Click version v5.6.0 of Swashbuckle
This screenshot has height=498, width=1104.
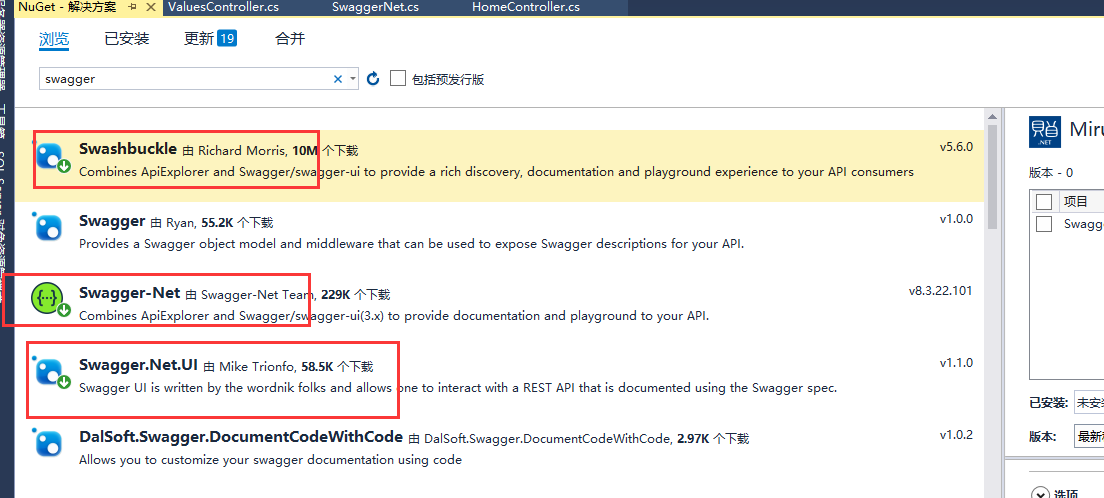tap(956, 147)
